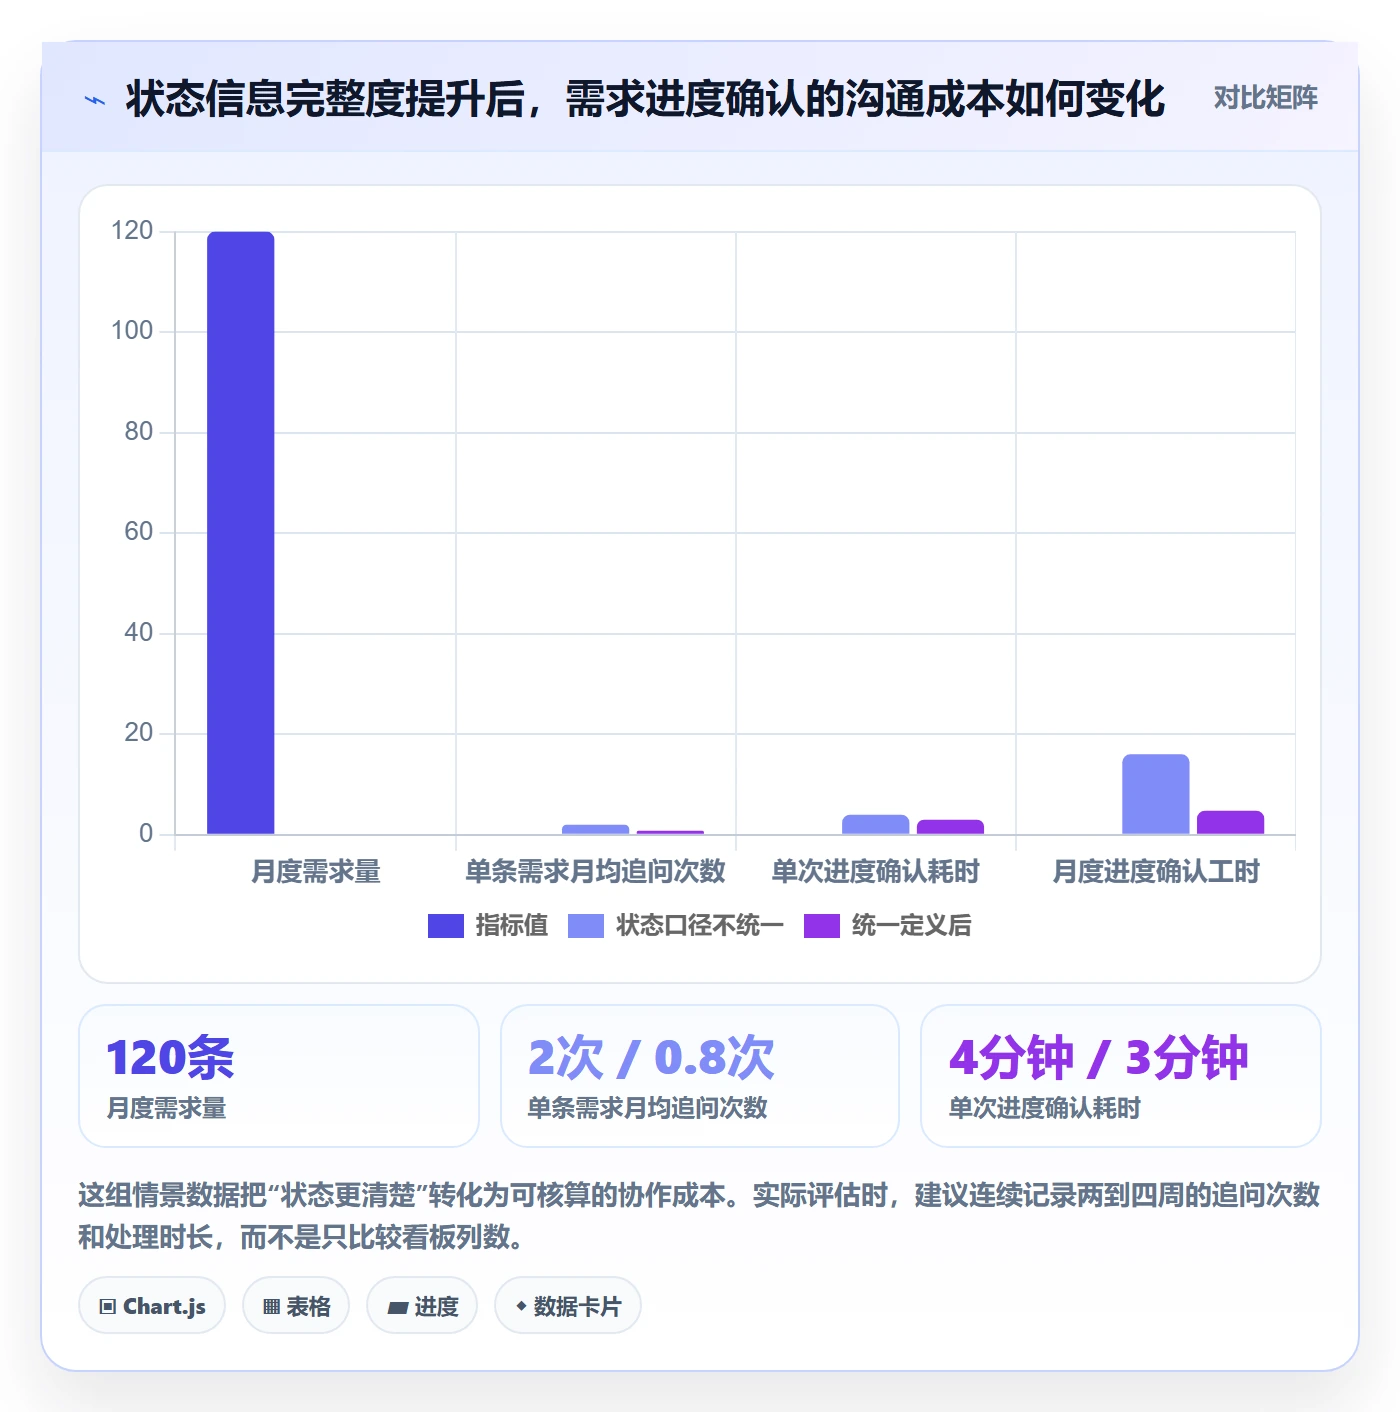Click the light-blue 单条需求月均追问次数 bar
The height and width of the screenshot is (1412, 1400).
[596, 829]
